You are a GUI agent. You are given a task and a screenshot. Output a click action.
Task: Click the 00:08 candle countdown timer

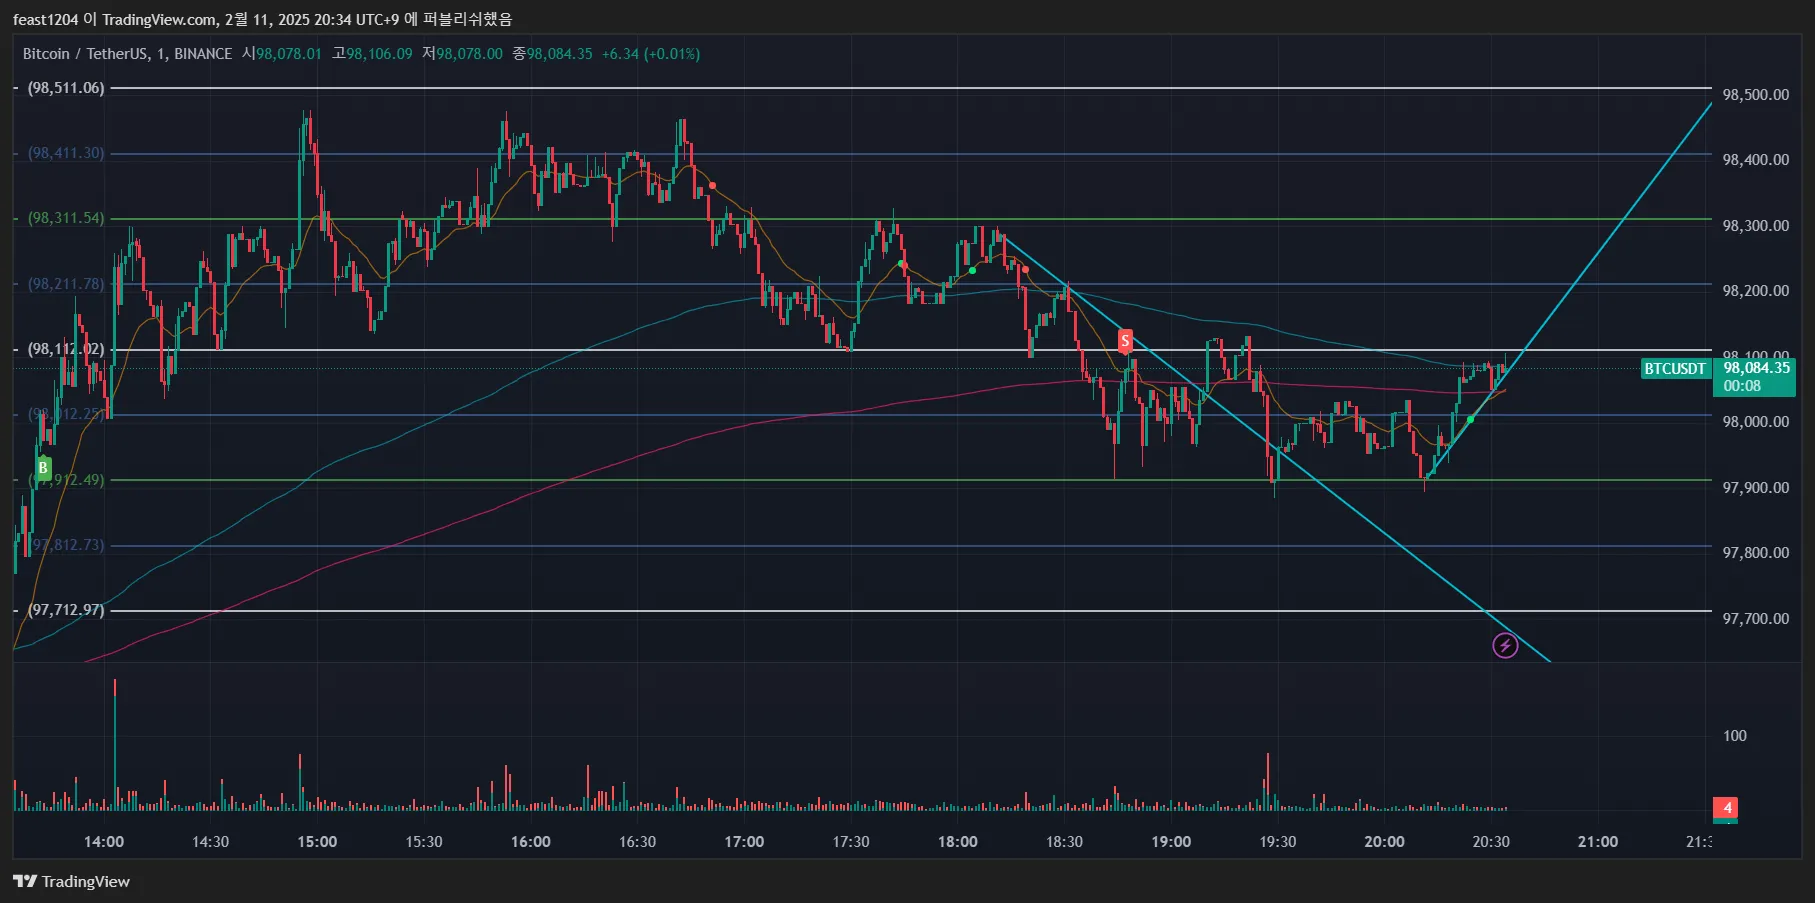[1742, 386]
